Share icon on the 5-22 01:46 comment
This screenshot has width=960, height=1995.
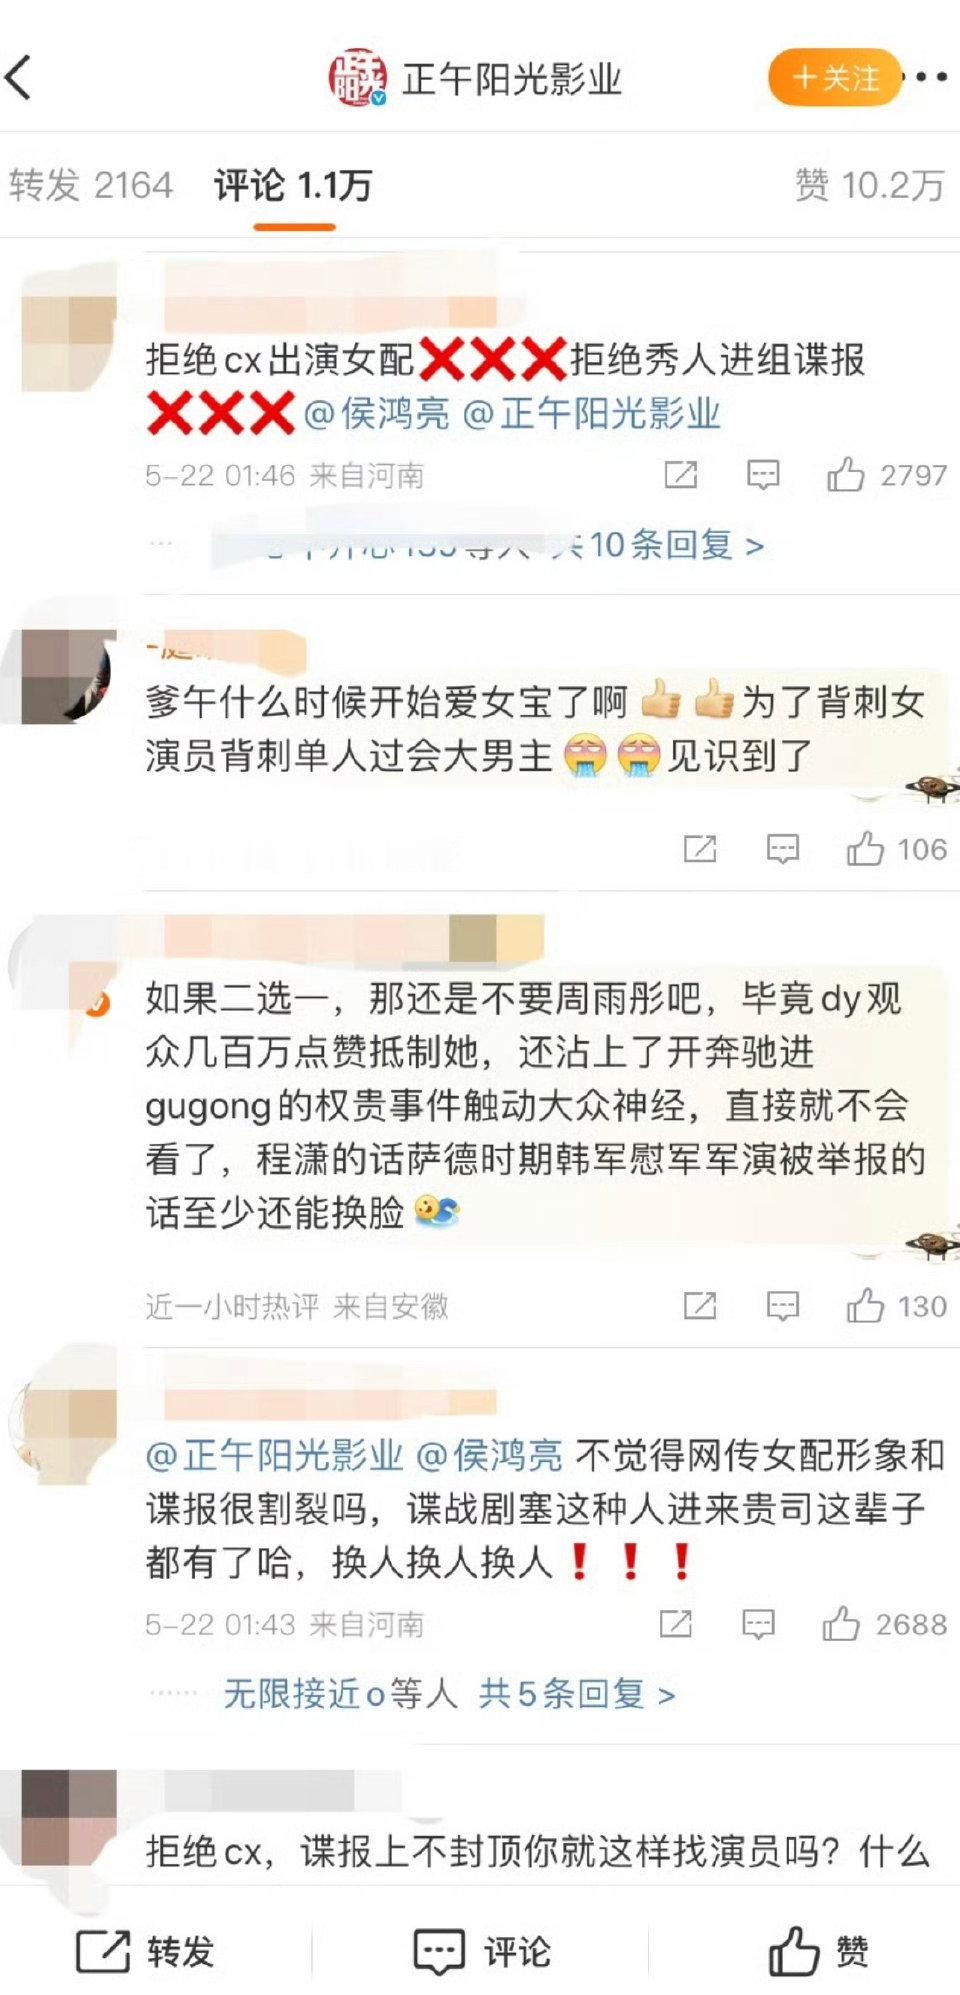pos(681,475)
